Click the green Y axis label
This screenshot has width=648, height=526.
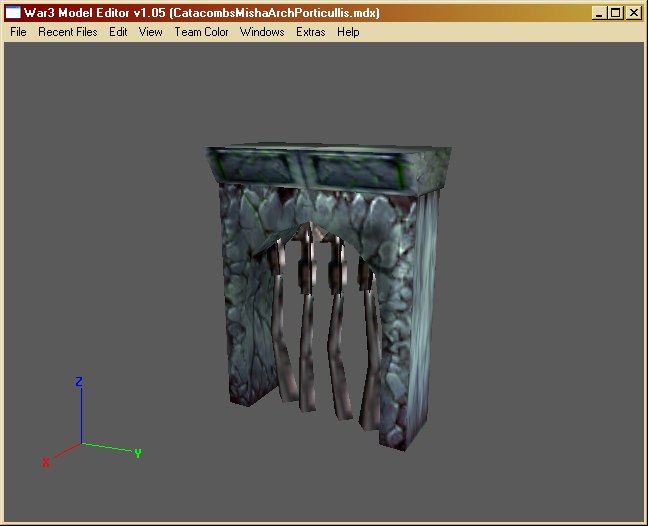pos(138,453)
